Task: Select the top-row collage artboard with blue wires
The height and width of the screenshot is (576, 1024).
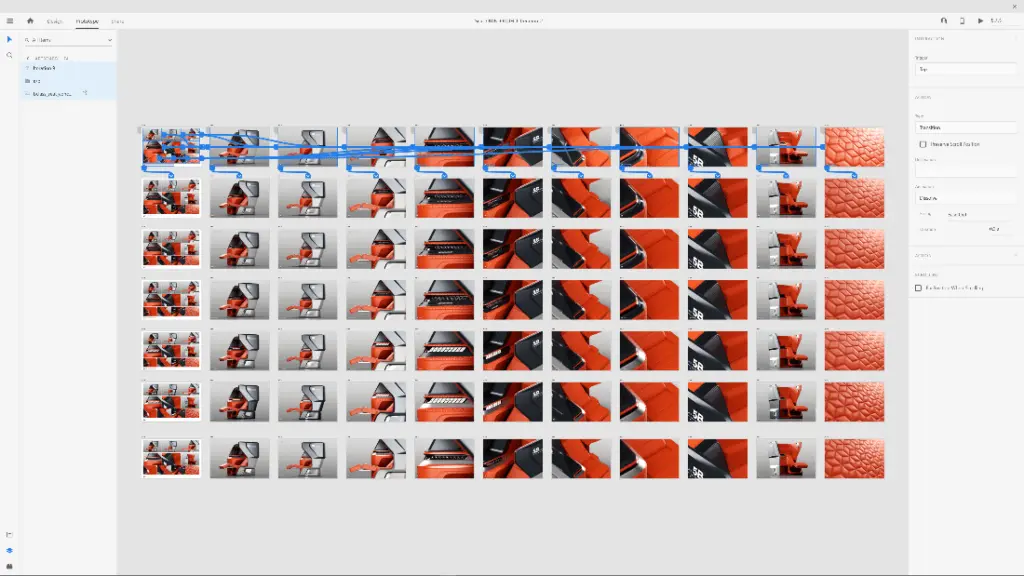Action: point(171,146)
